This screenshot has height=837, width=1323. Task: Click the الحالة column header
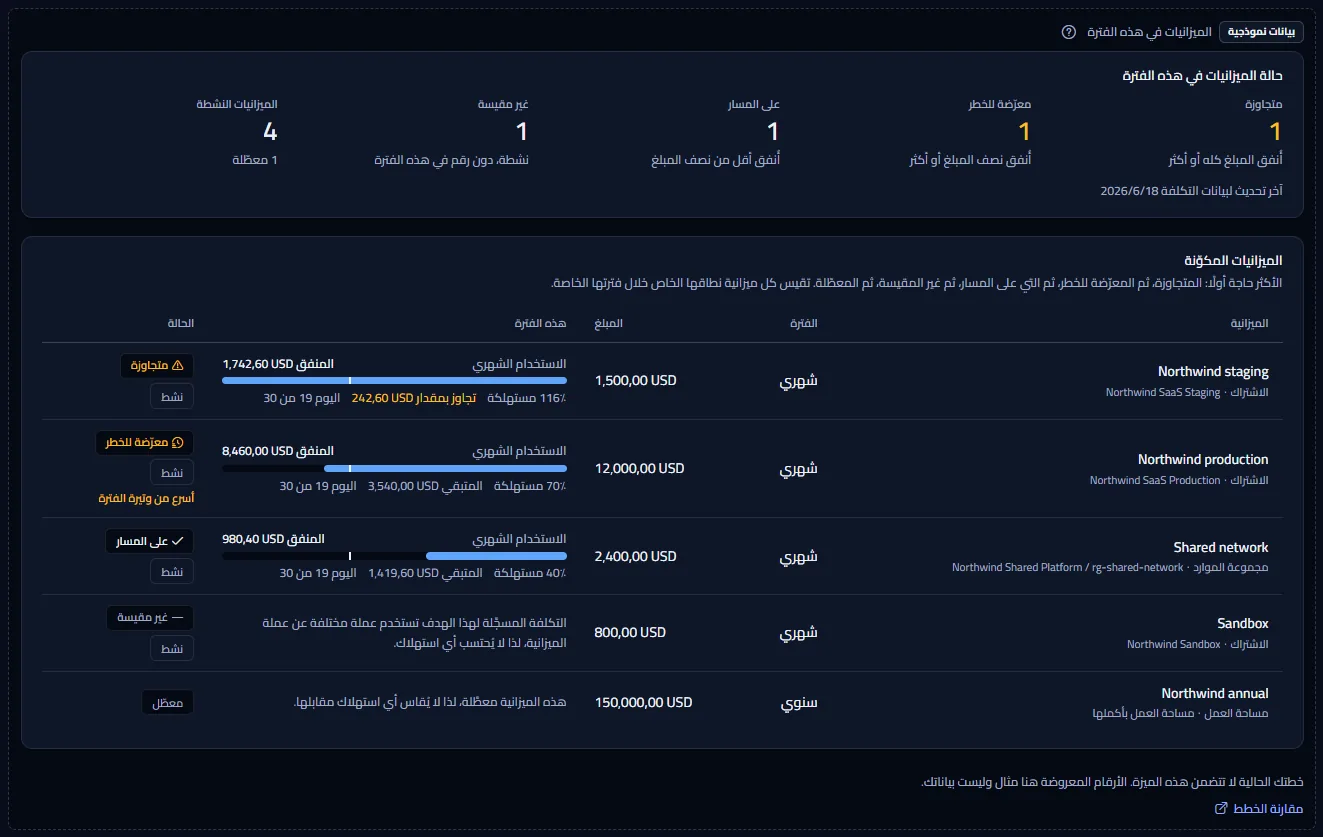[180, 323]
